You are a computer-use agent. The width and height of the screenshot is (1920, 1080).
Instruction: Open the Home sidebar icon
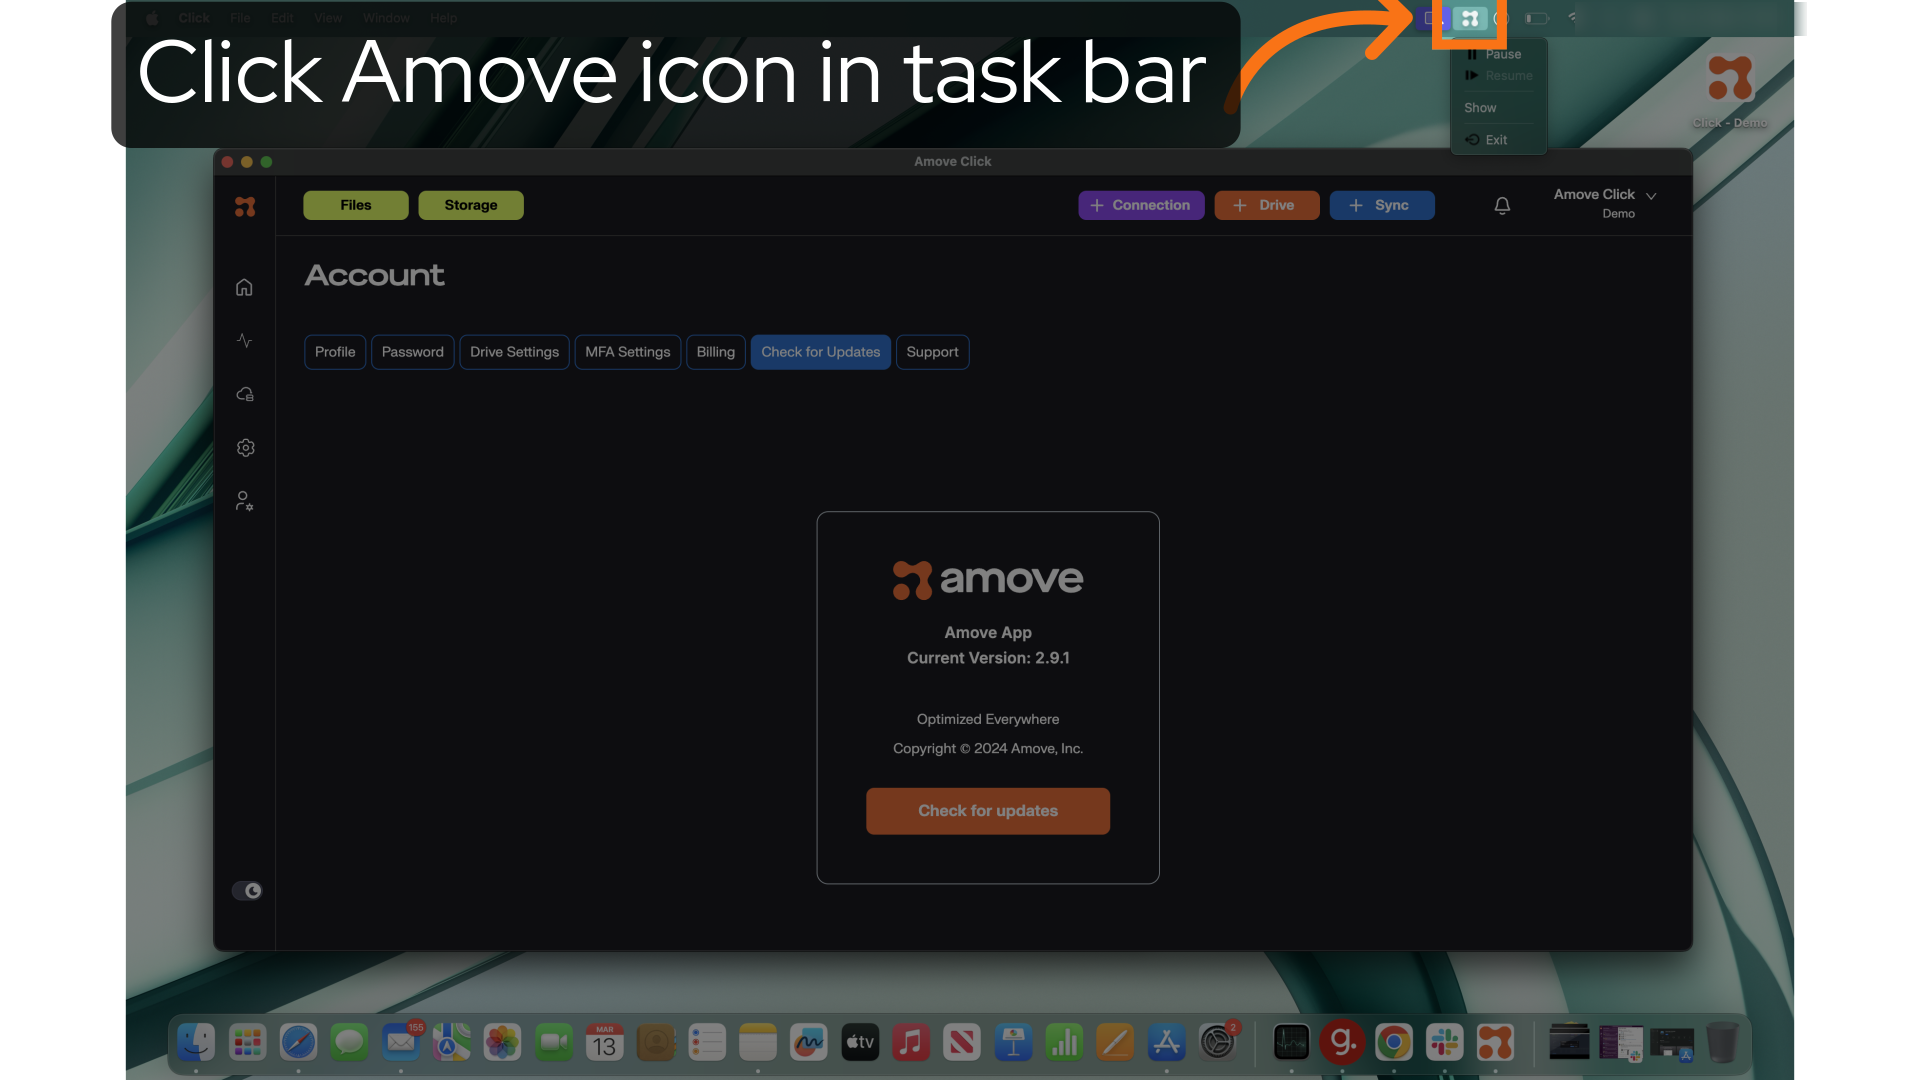[x=244, y=288]
